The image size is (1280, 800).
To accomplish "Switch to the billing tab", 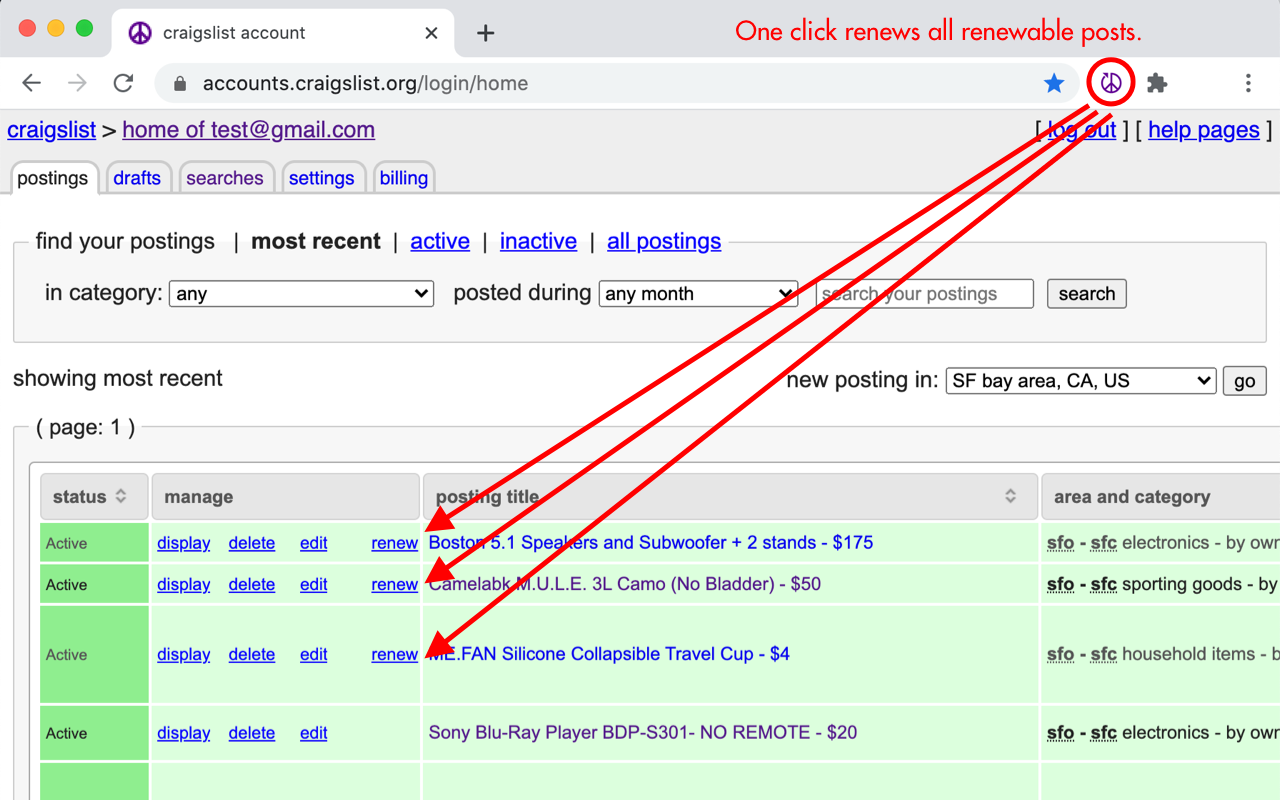I will coord(404,178).
